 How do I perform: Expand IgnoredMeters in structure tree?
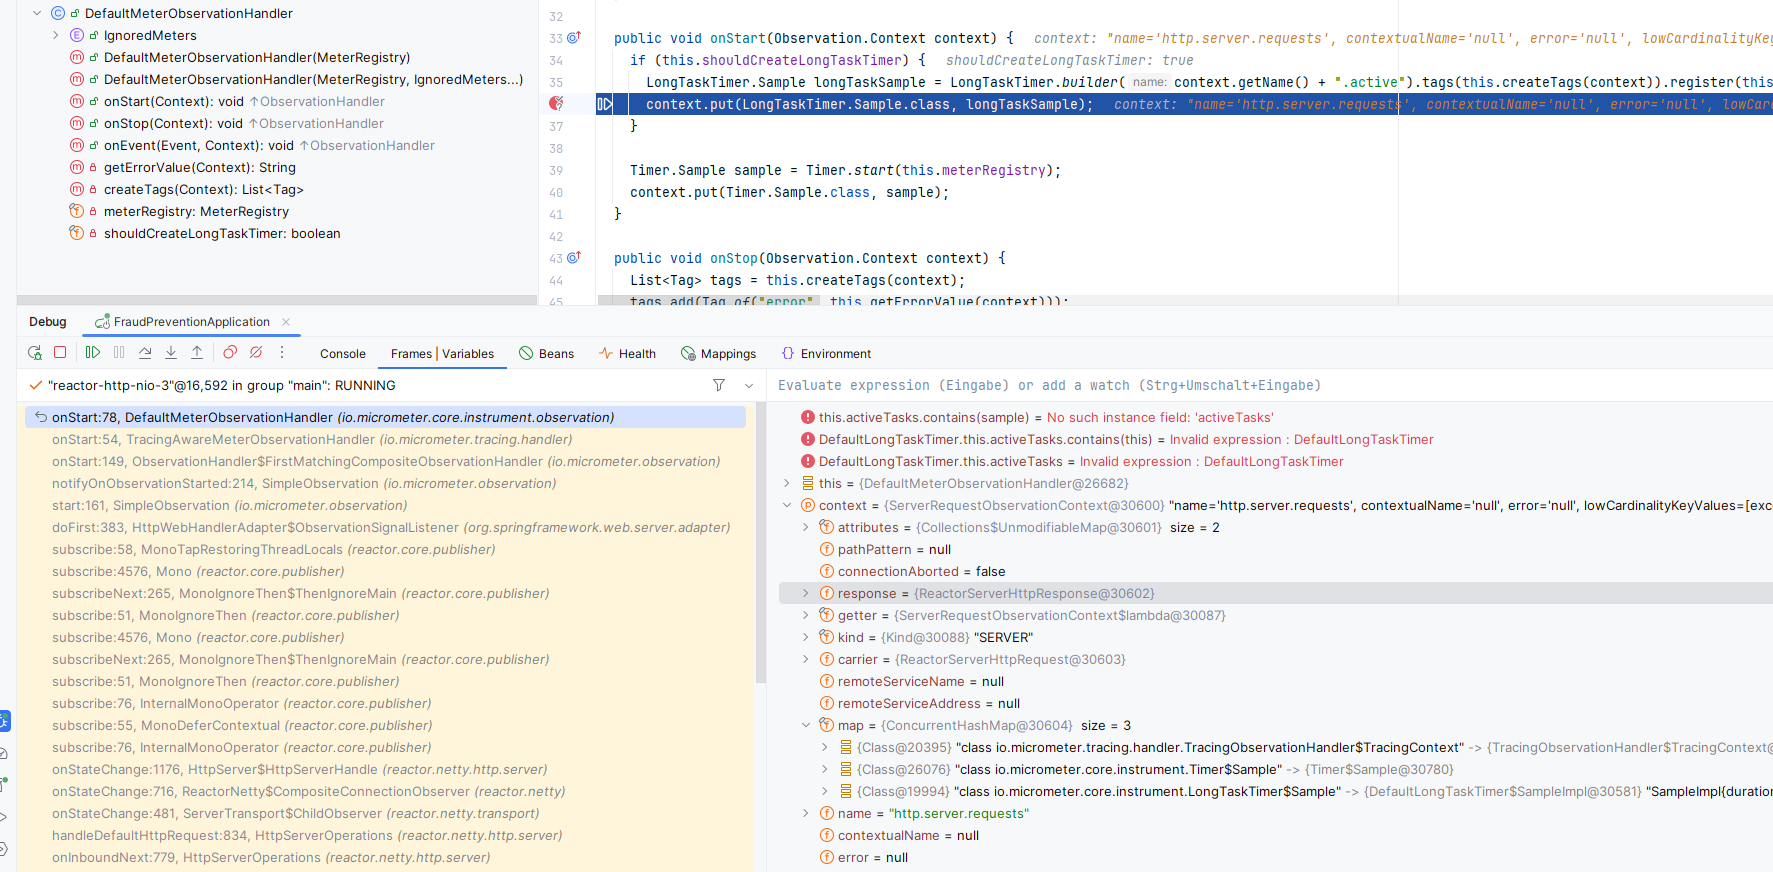(x=56, y=36)
